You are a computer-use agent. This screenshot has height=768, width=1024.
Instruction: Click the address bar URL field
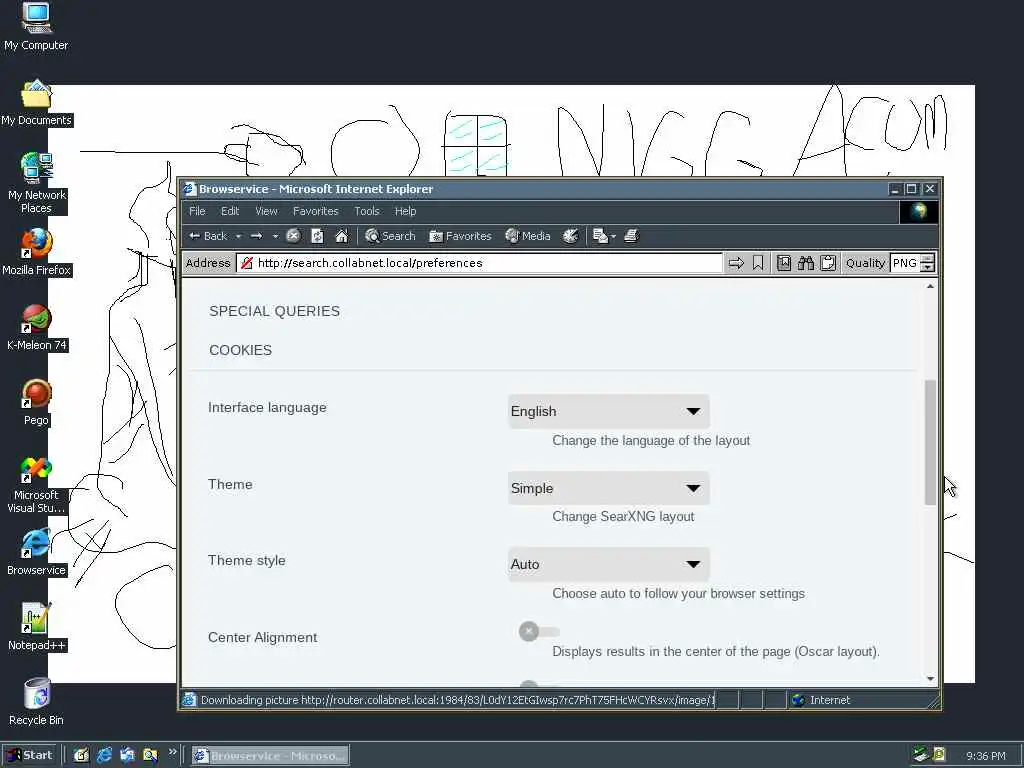(479, 263)
